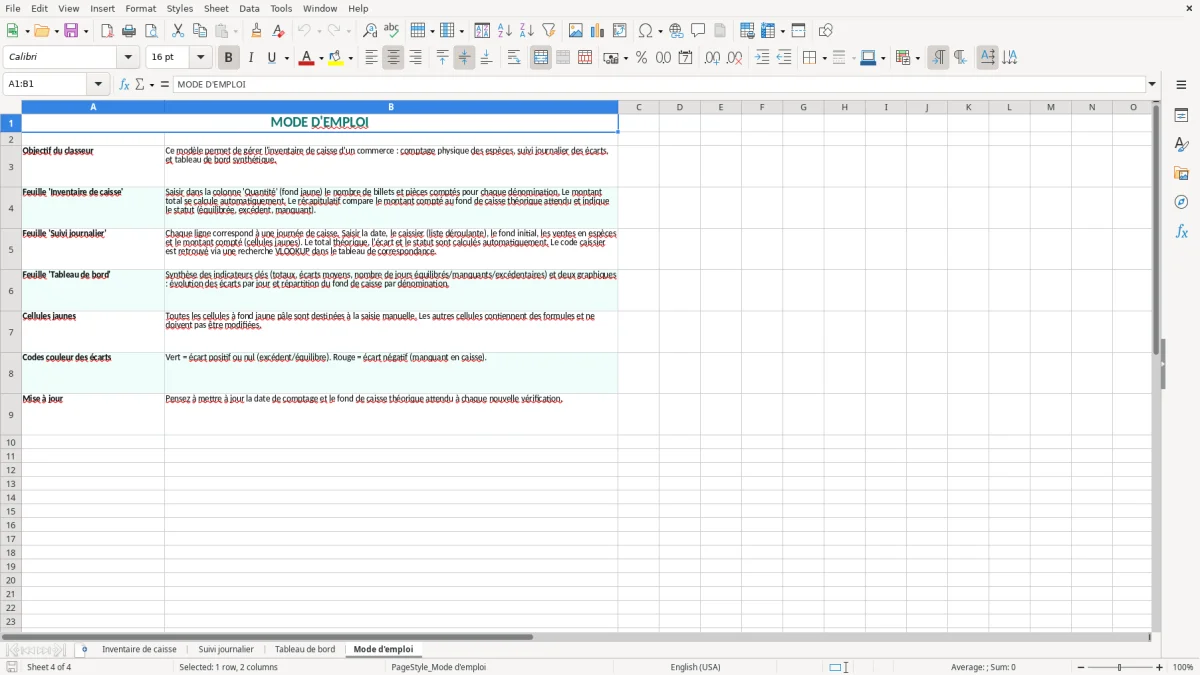
Task: Switch to the Inventaire de caisse sheet
Action: (x=139, y=650)
